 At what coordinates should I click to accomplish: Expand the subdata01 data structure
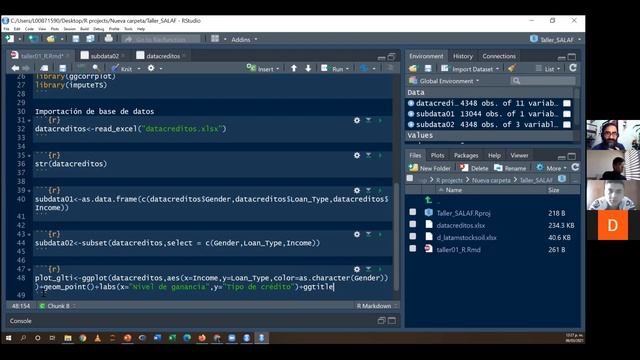click(x=411, y=114)
